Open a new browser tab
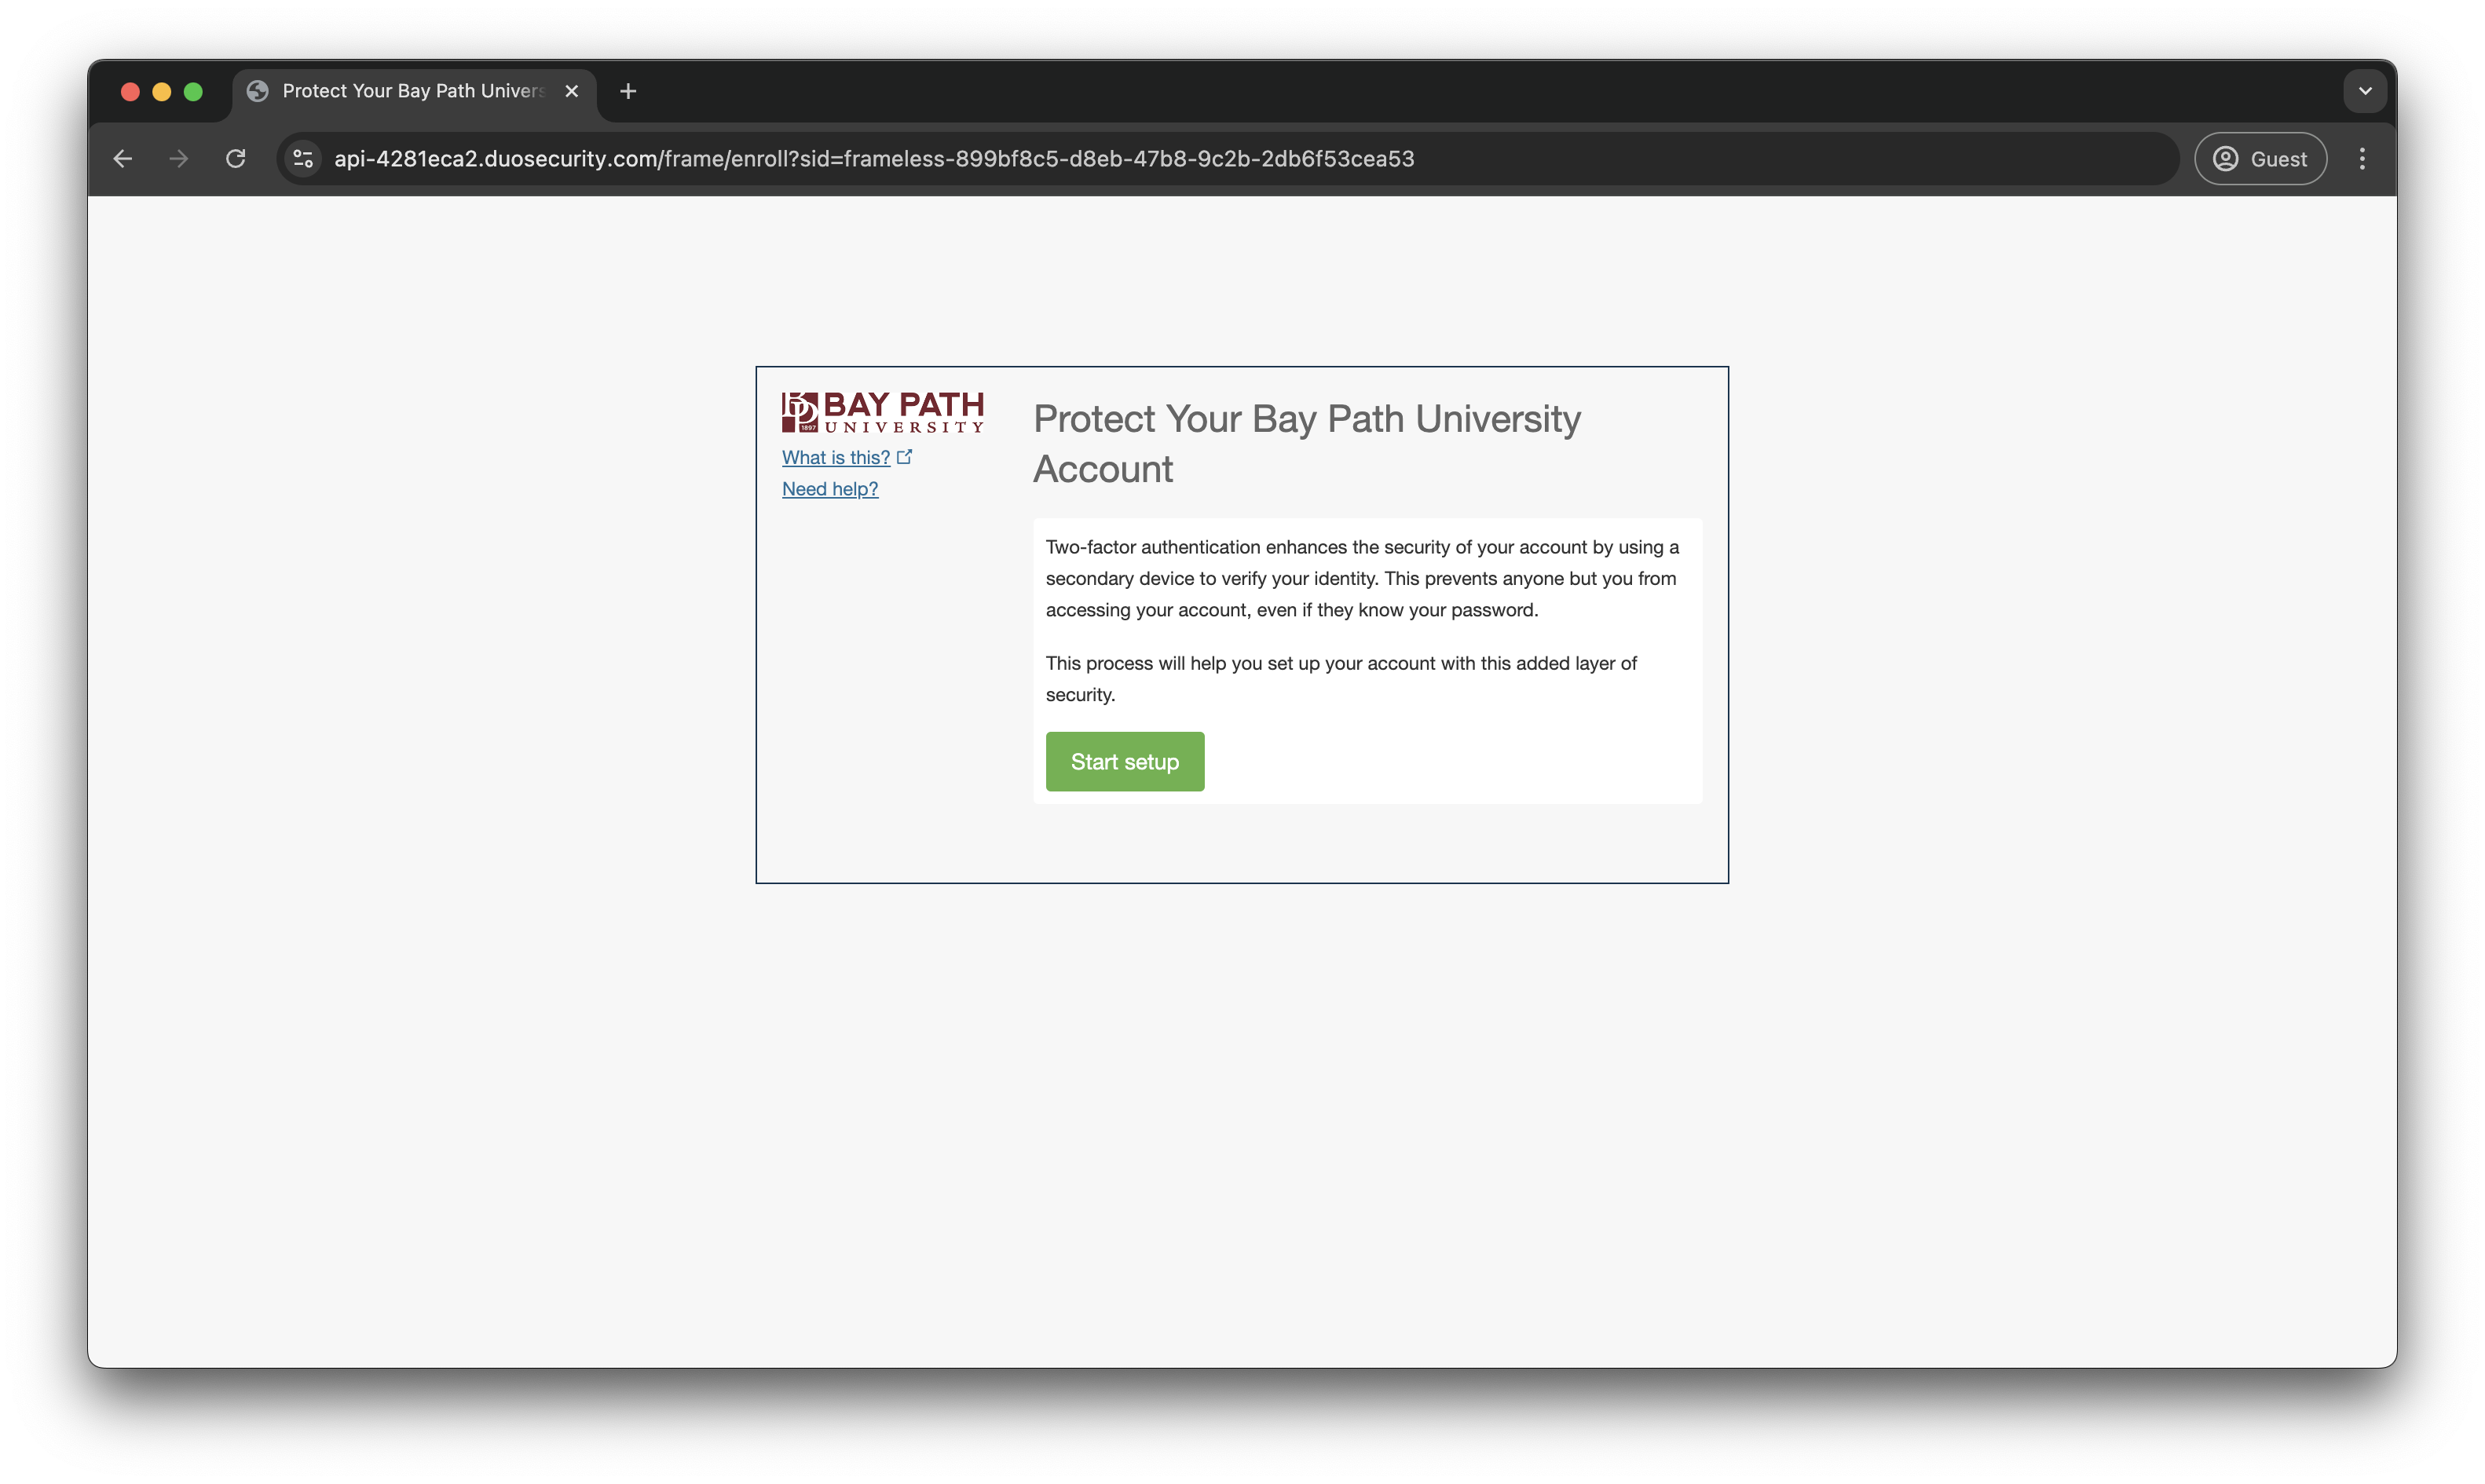 [x=628, y=91]
